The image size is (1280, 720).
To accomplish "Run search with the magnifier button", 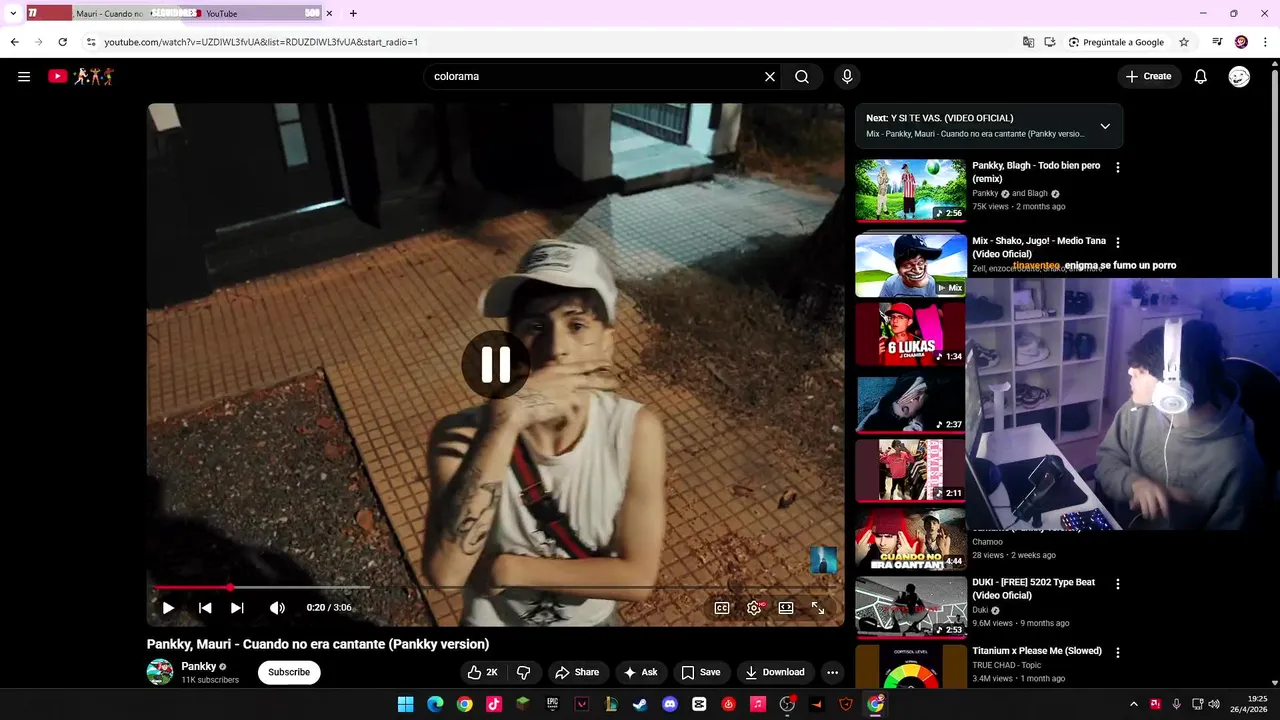I will pyautogui.click(x=802, y=76).
